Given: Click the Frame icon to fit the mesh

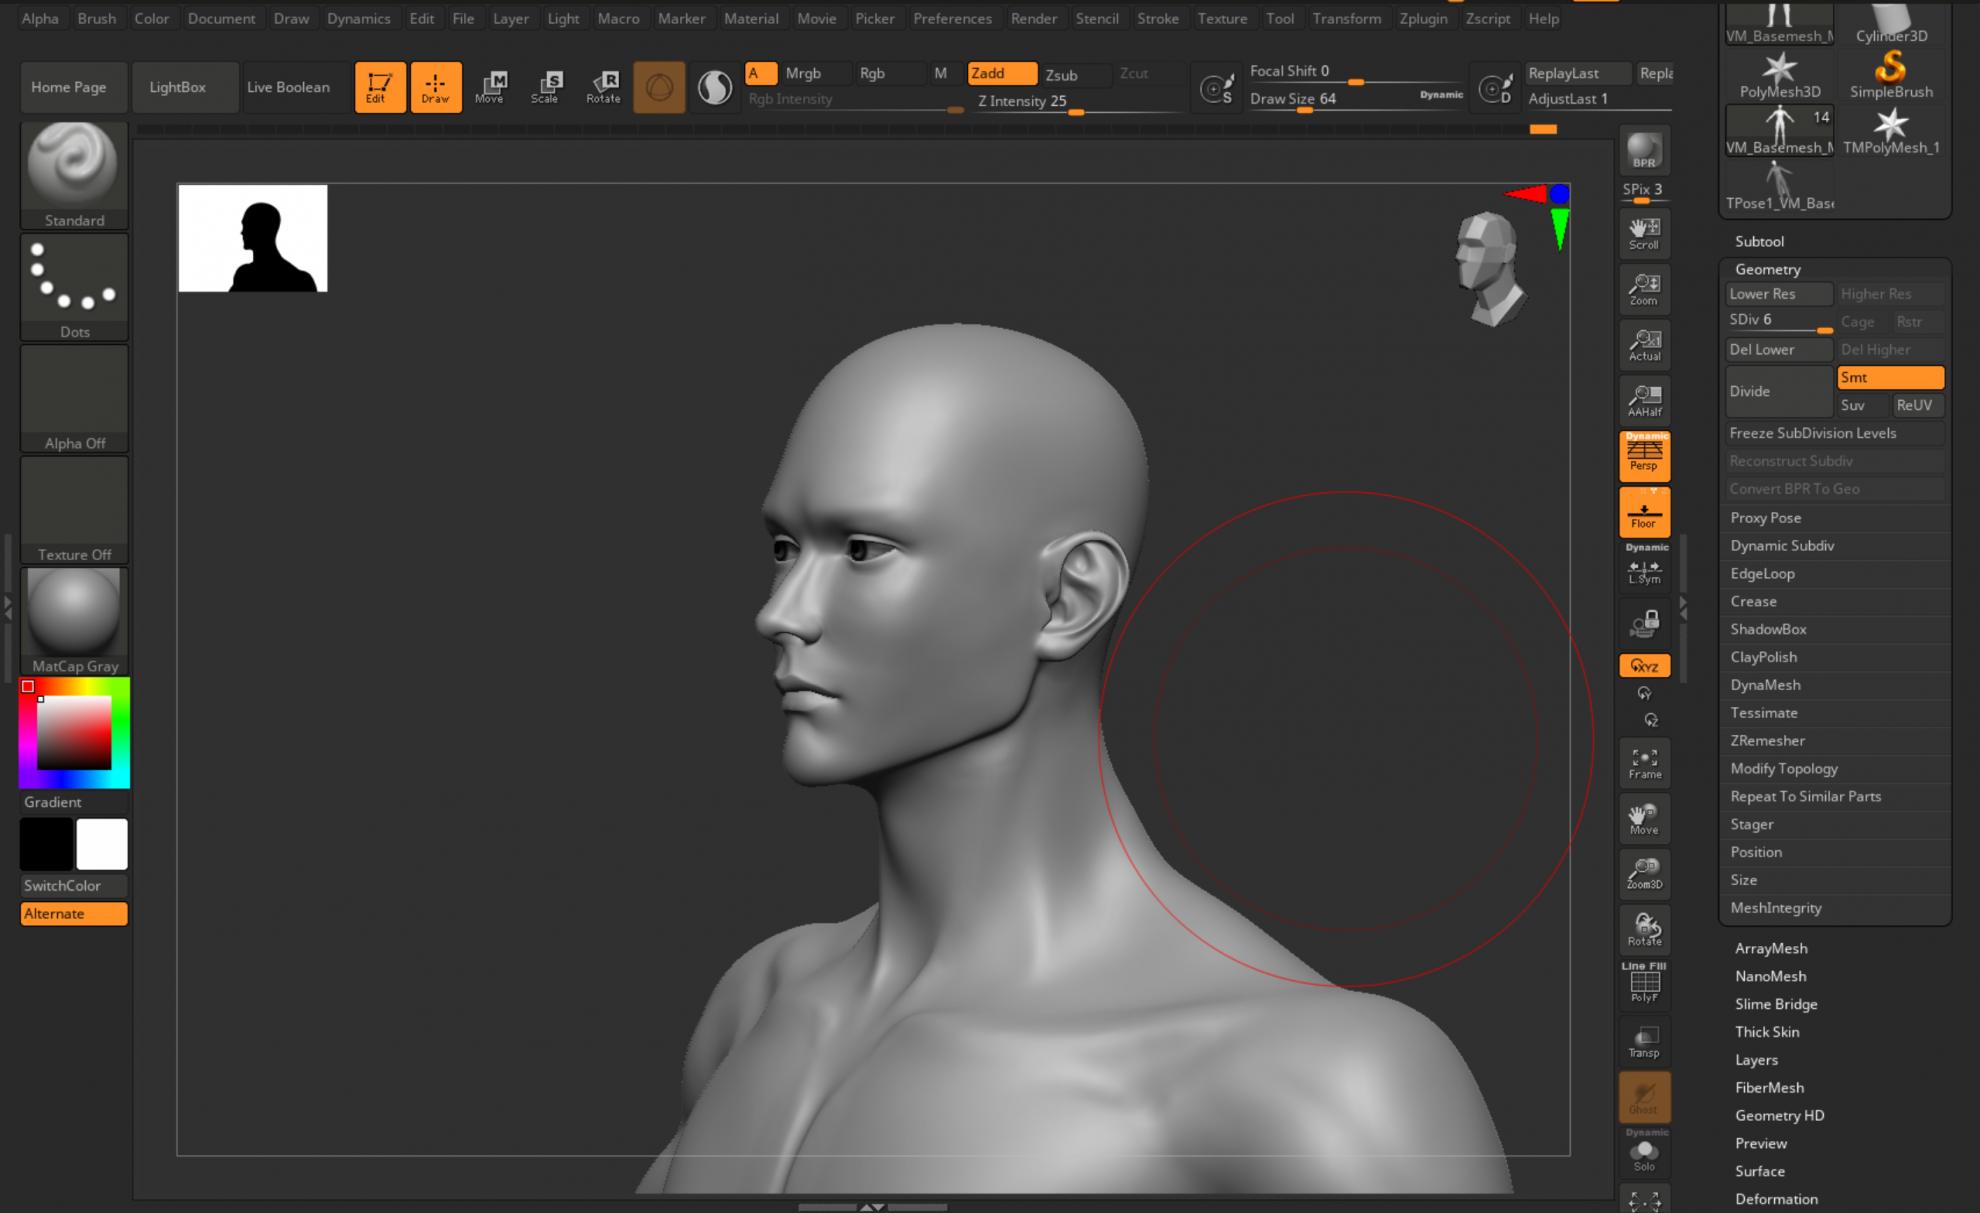Looking at the screenshot, I should [1644, 762].
